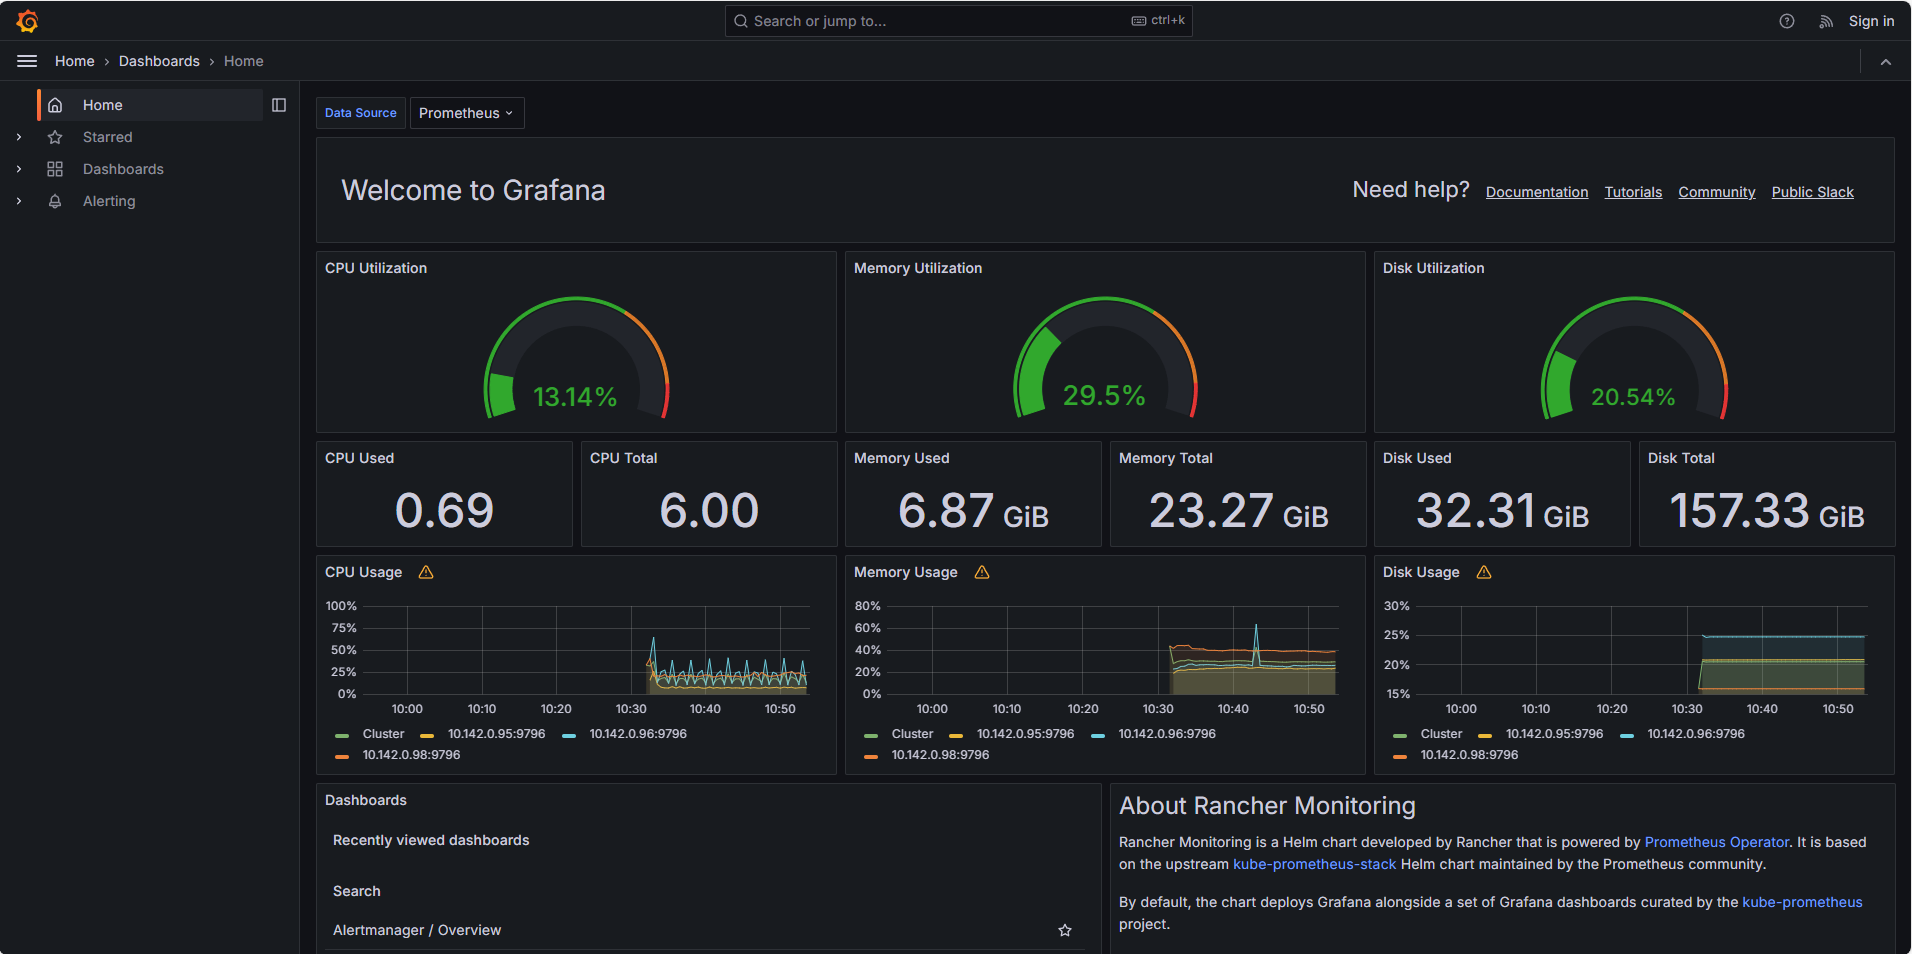Click the Dashboards breadcrumb
1912x954 pixels.
159,61
